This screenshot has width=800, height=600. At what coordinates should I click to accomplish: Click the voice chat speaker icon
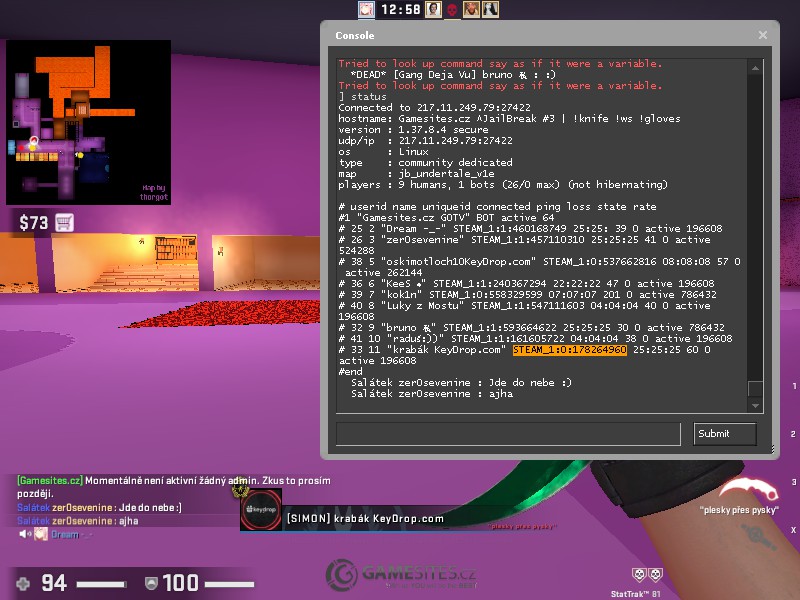(x=24, y=535)
